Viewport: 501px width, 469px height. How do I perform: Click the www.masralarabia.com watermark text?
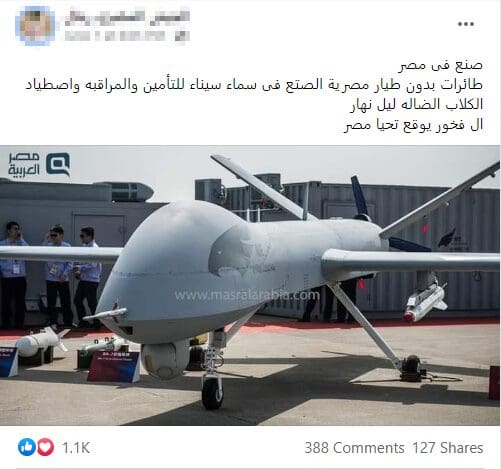pyautogui.click(x=247, y=295)
